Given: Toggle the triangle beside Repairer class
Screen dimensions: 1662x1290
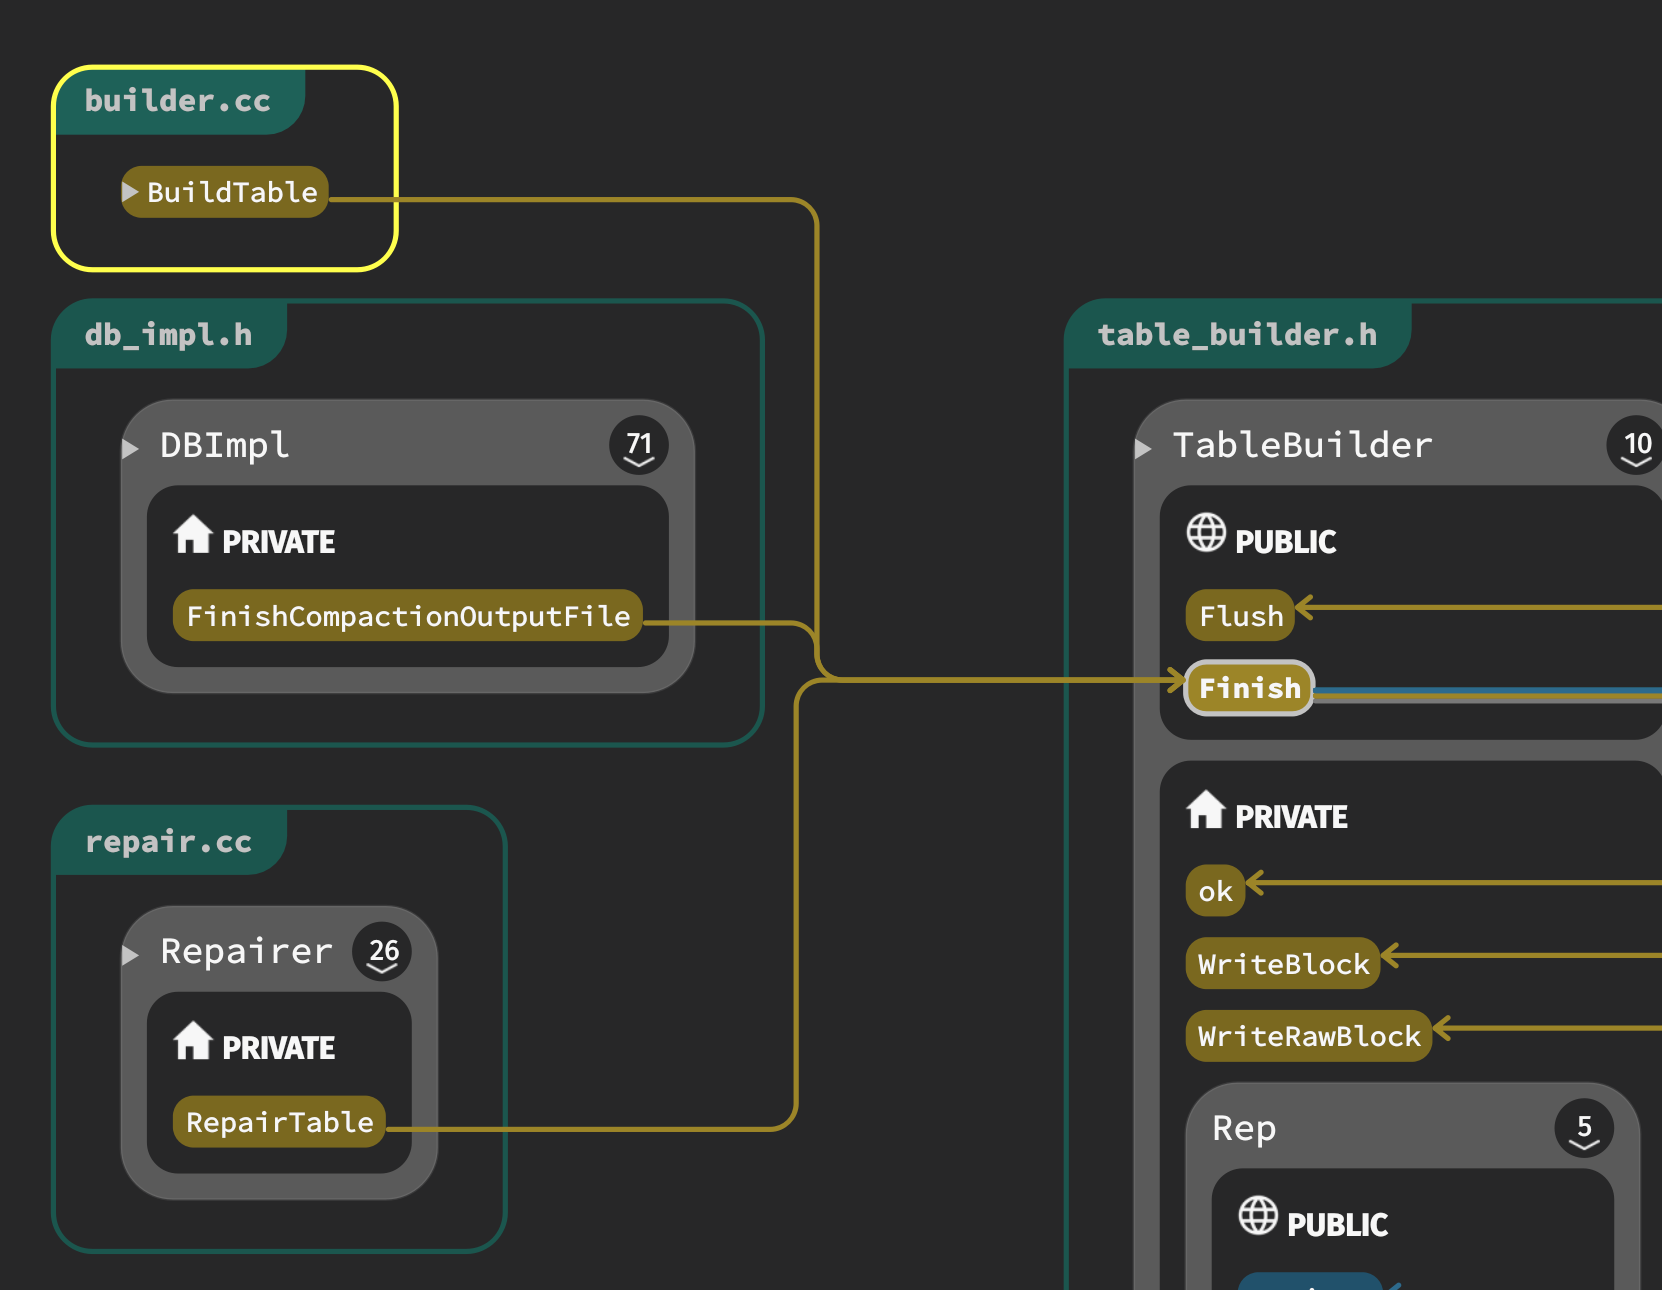Looking at the screenshot, I should [130, 954].
